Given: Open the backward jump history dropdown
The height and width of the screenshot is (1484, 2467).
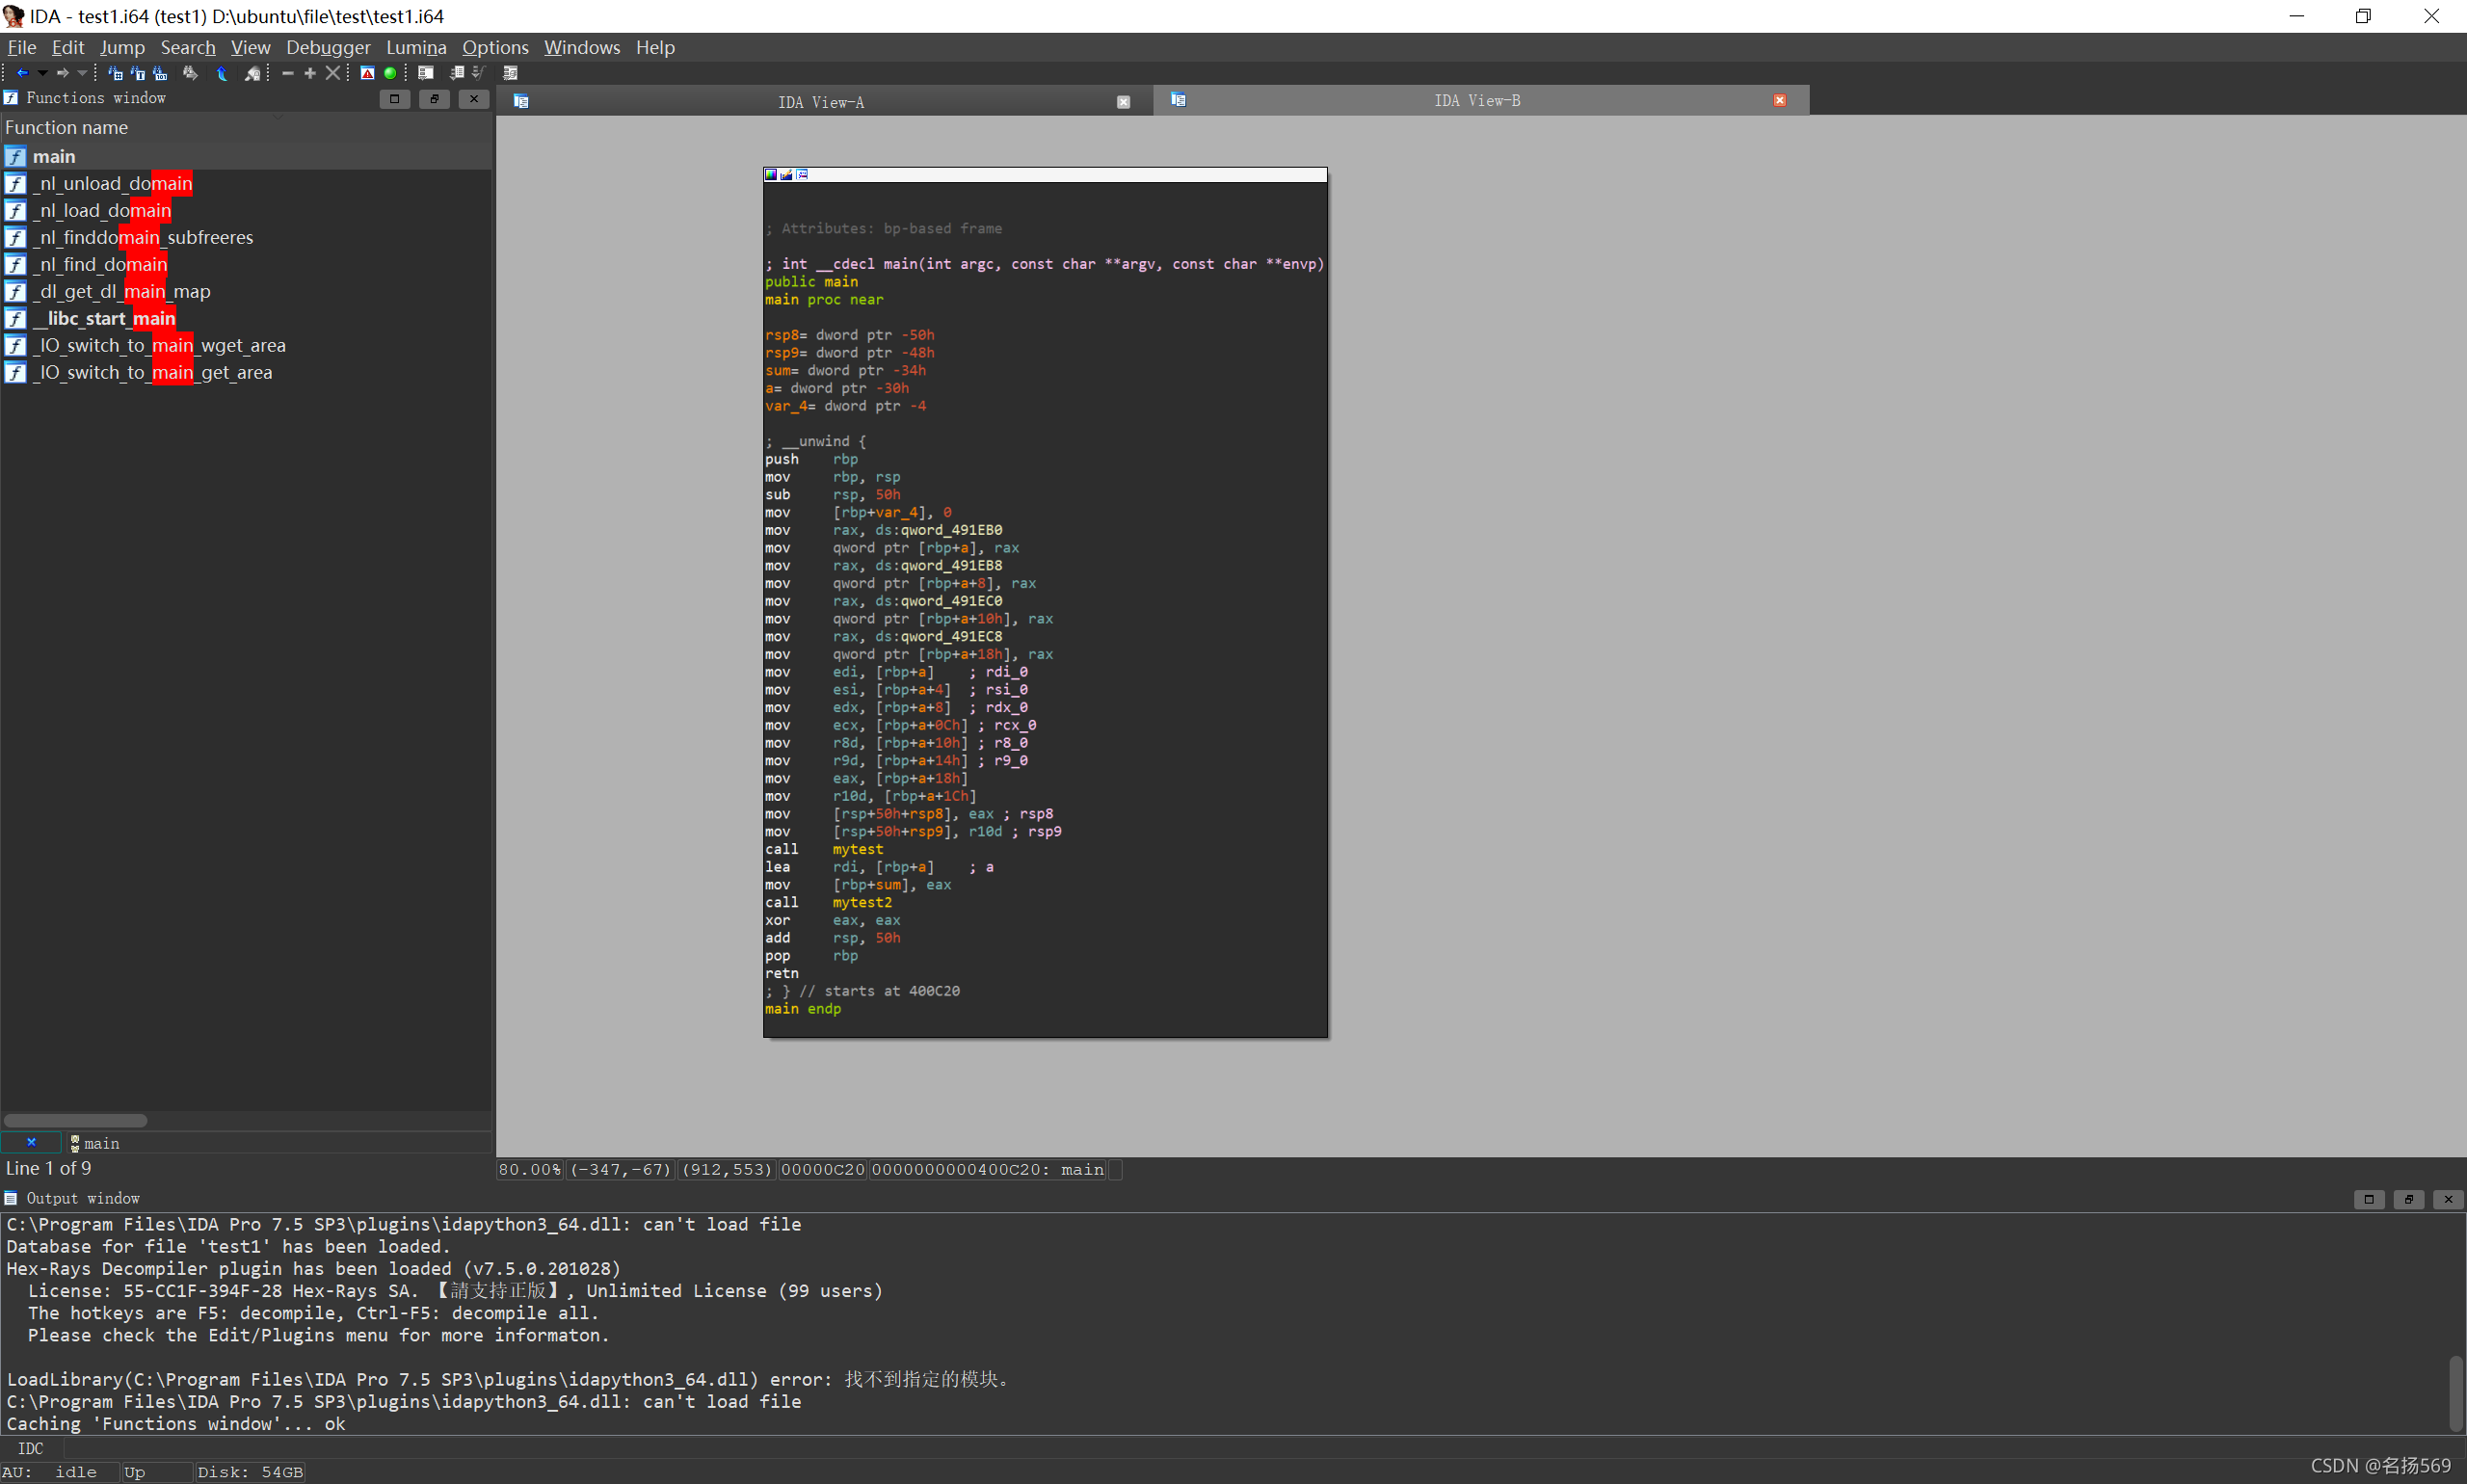Looking at the screenshot, I should (x=42, y=73).
